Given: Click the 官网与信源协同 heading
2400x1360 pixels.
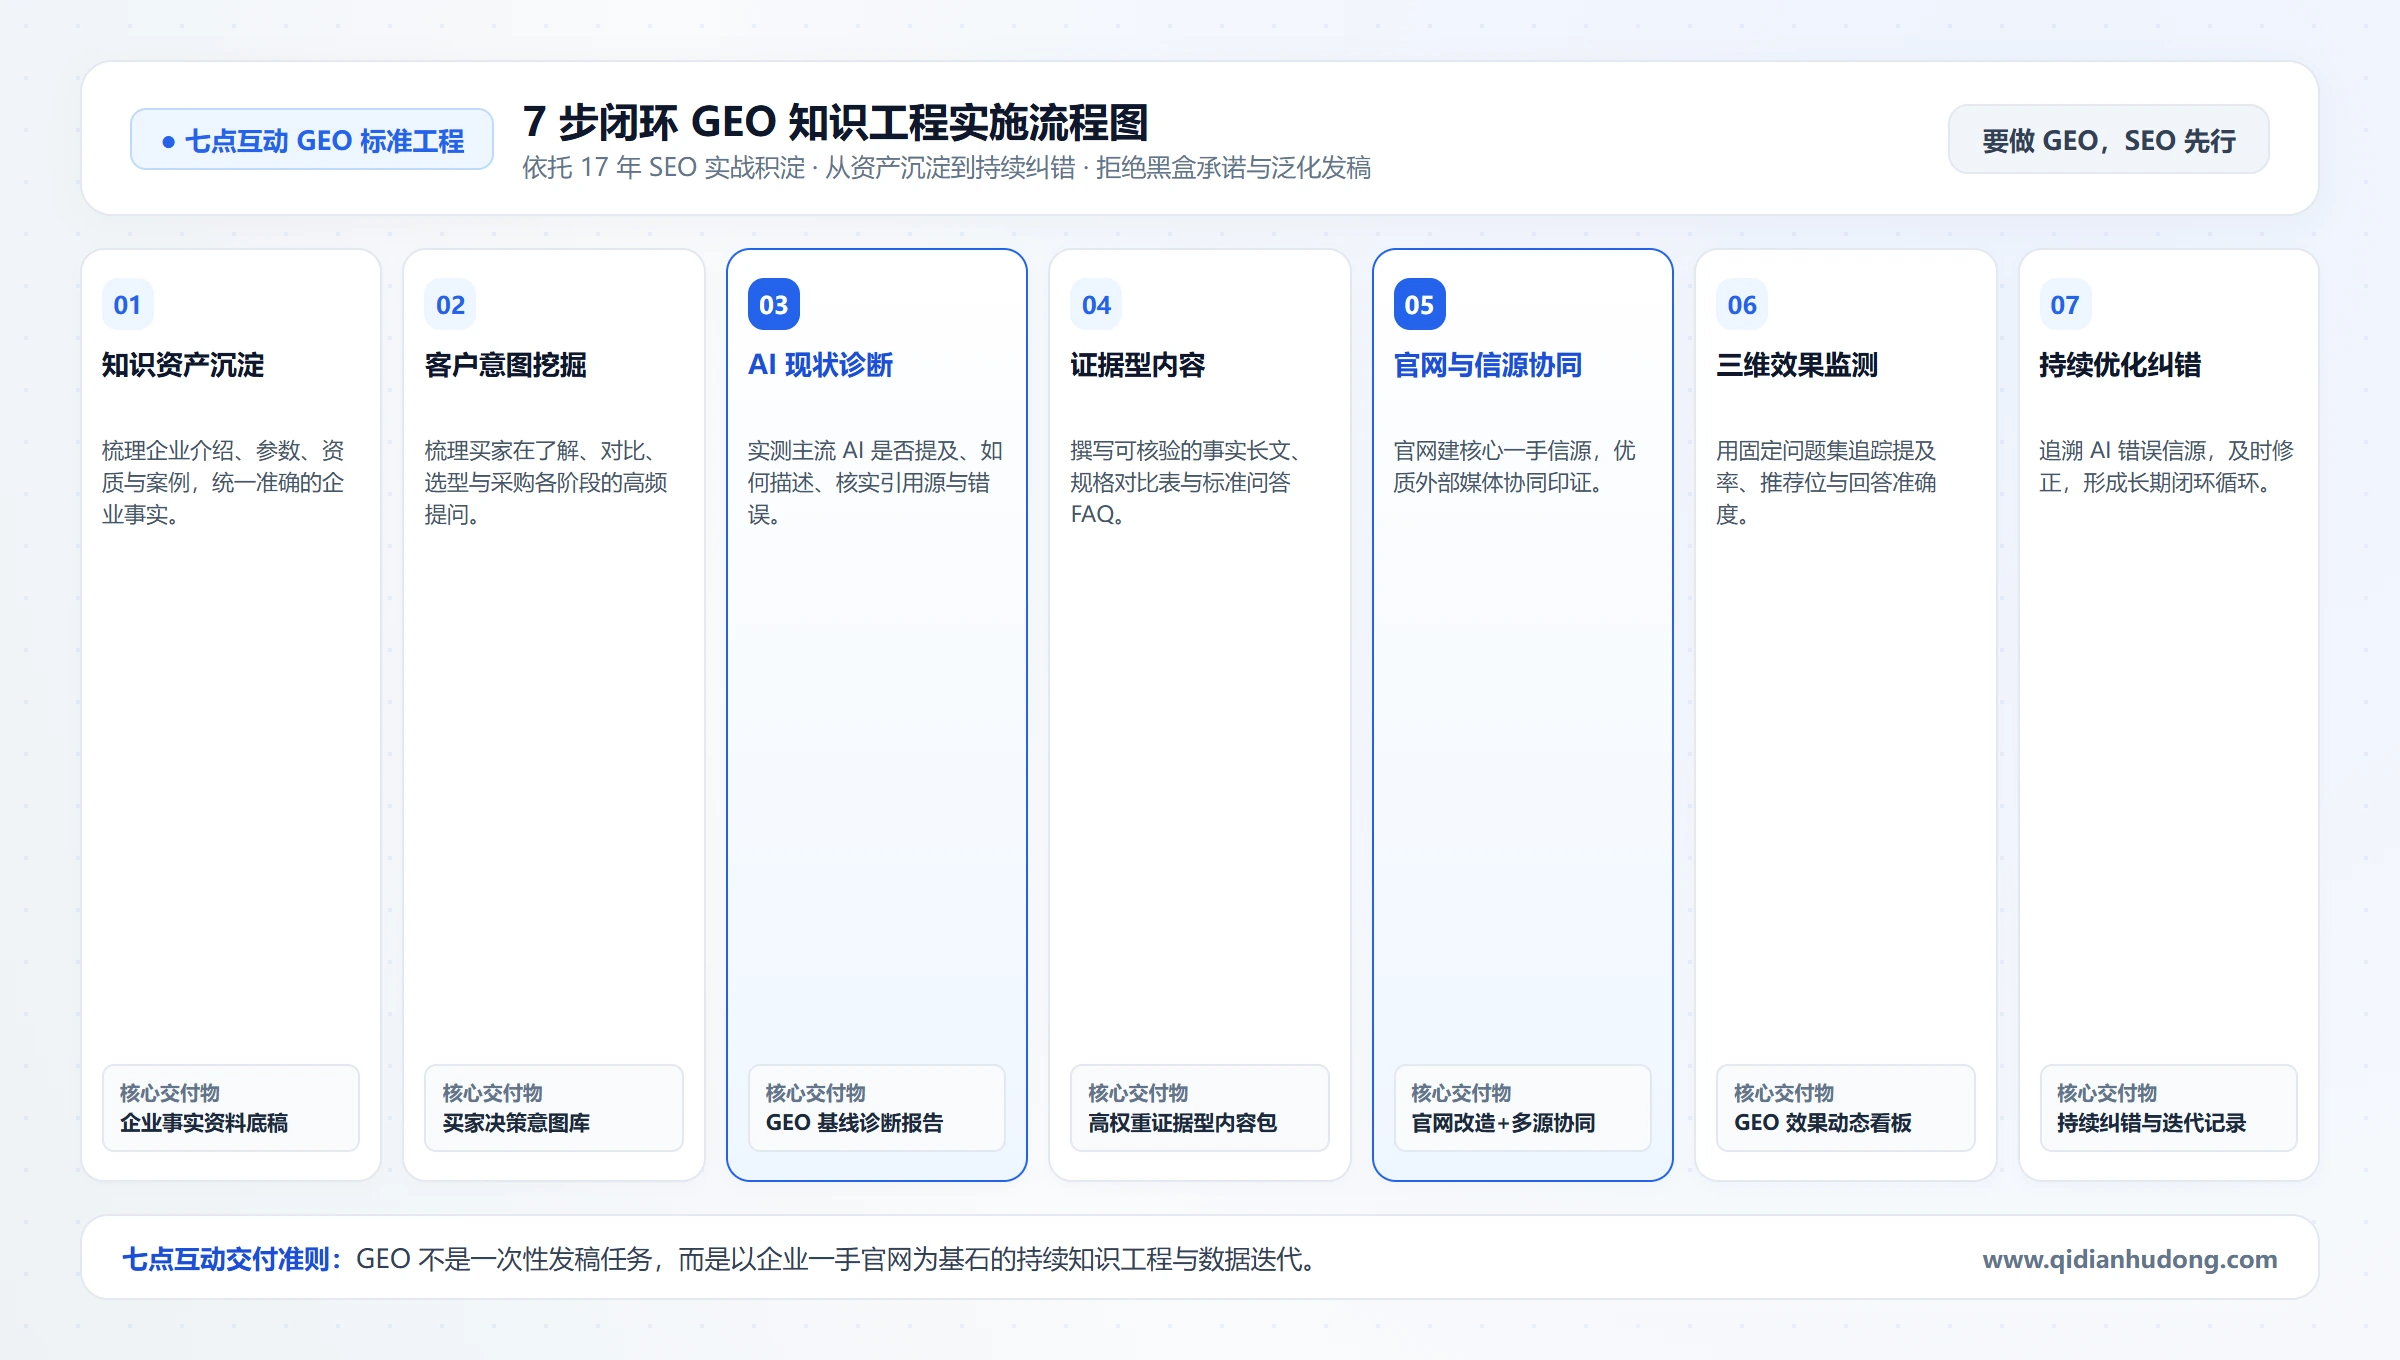Looking at the screenshot, I should [x=1488, y=365].
